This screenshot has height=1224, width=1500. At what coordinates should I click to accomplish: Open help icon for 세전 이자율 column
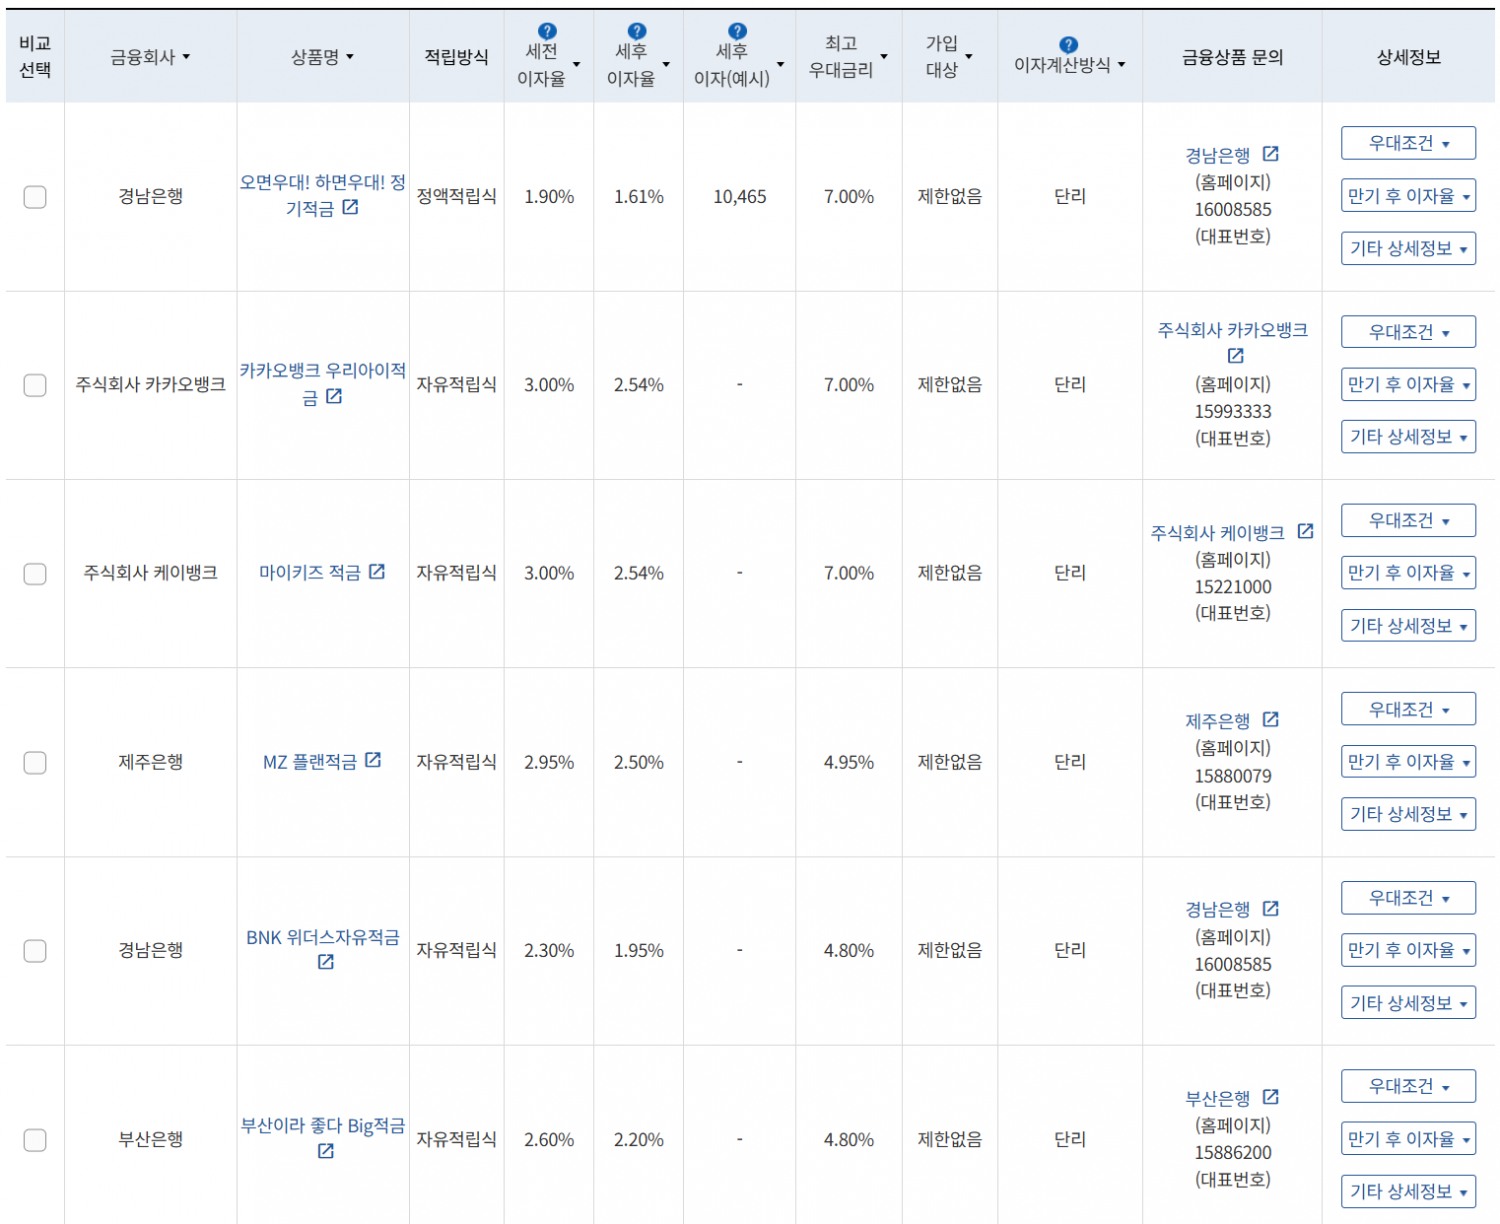[547, 31]
